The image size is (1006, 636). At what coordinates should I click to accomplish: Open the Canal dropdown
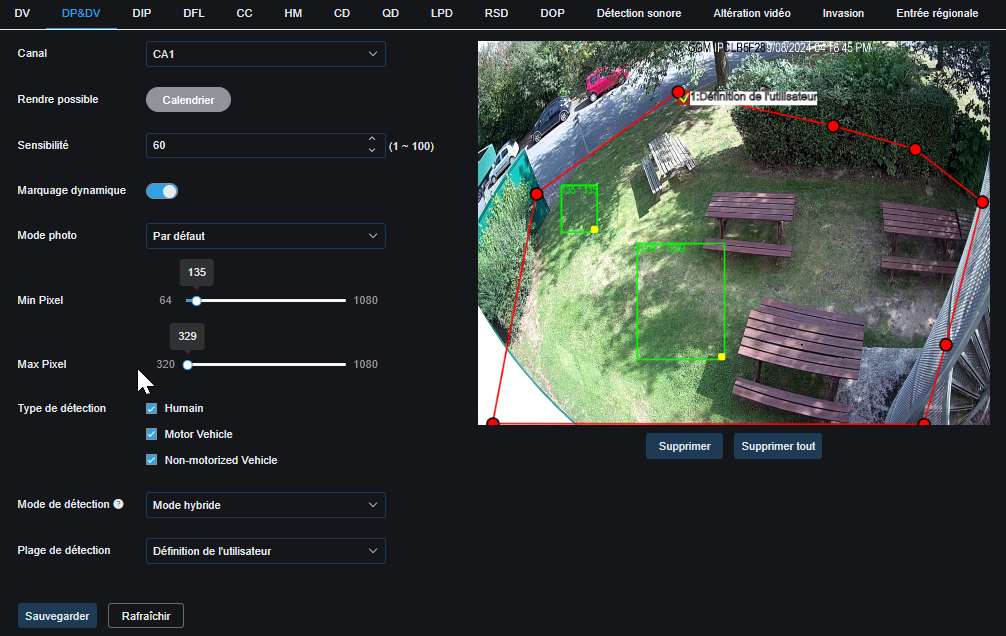pos(265,54)
